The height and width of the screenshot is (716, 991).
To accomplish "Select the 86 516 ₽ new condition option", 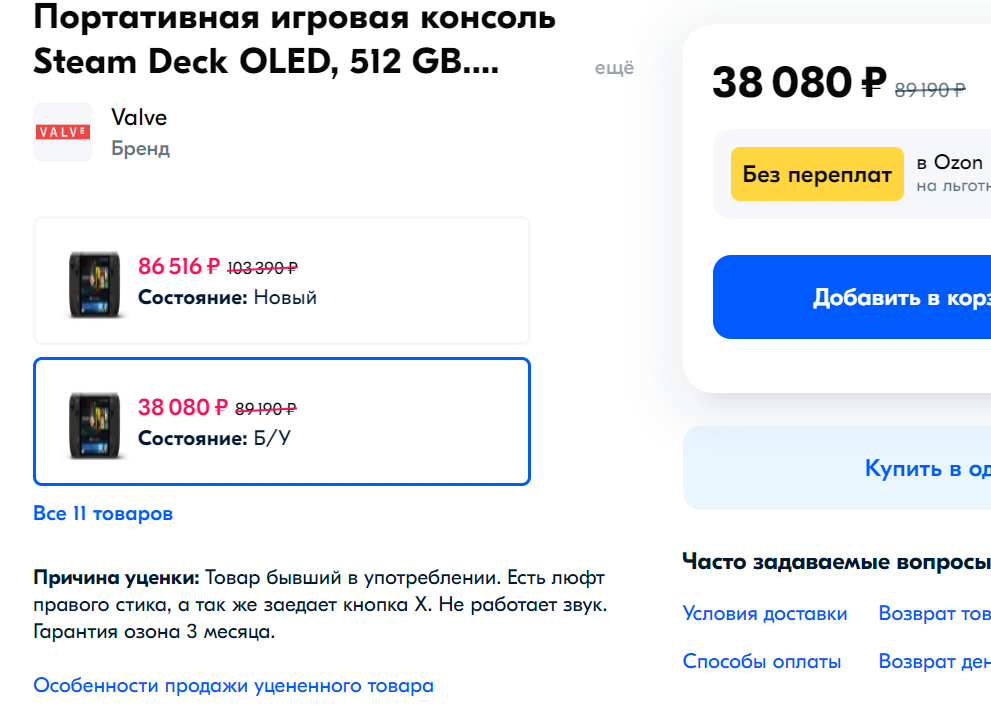I will (282, 281).
